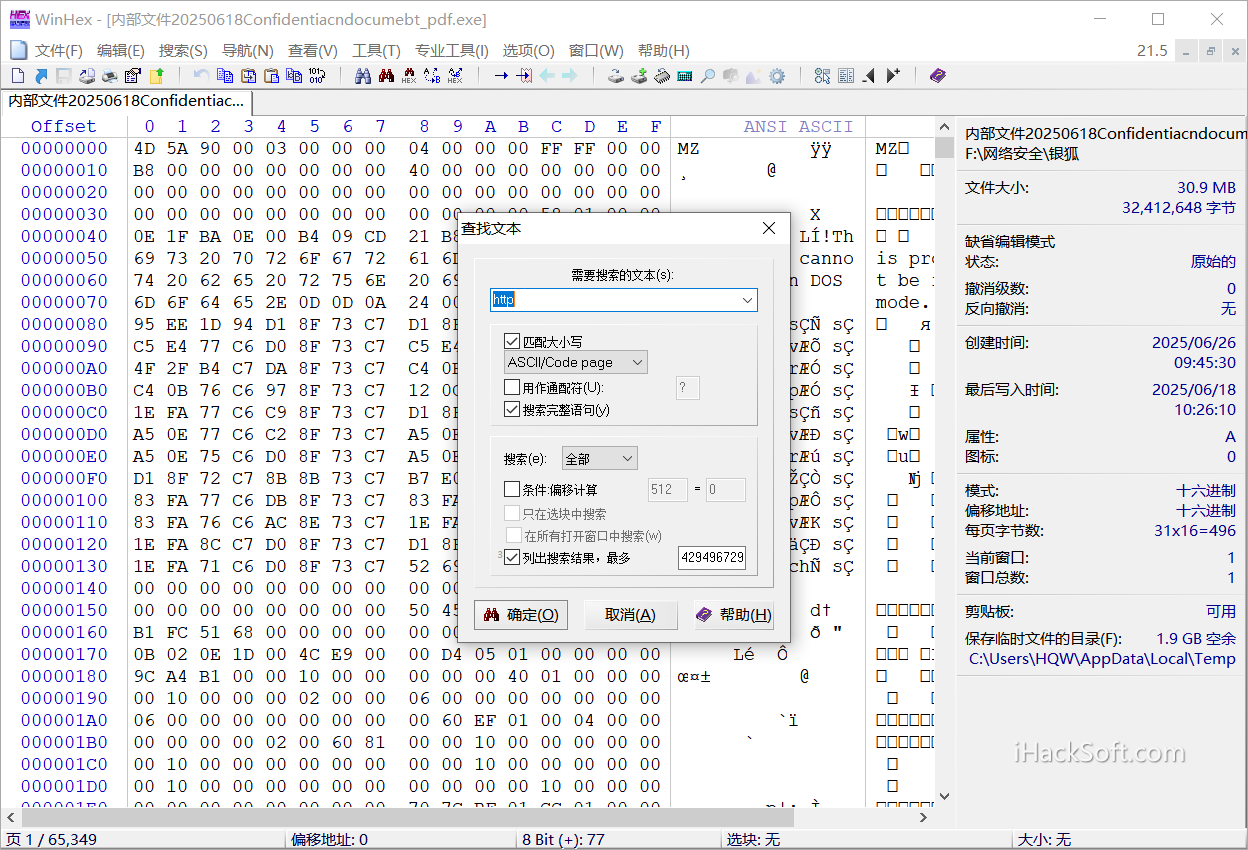Select the 内部文件20250618Confidentiac... file tab
The image size is (1248, 850).
coord(126,101)
